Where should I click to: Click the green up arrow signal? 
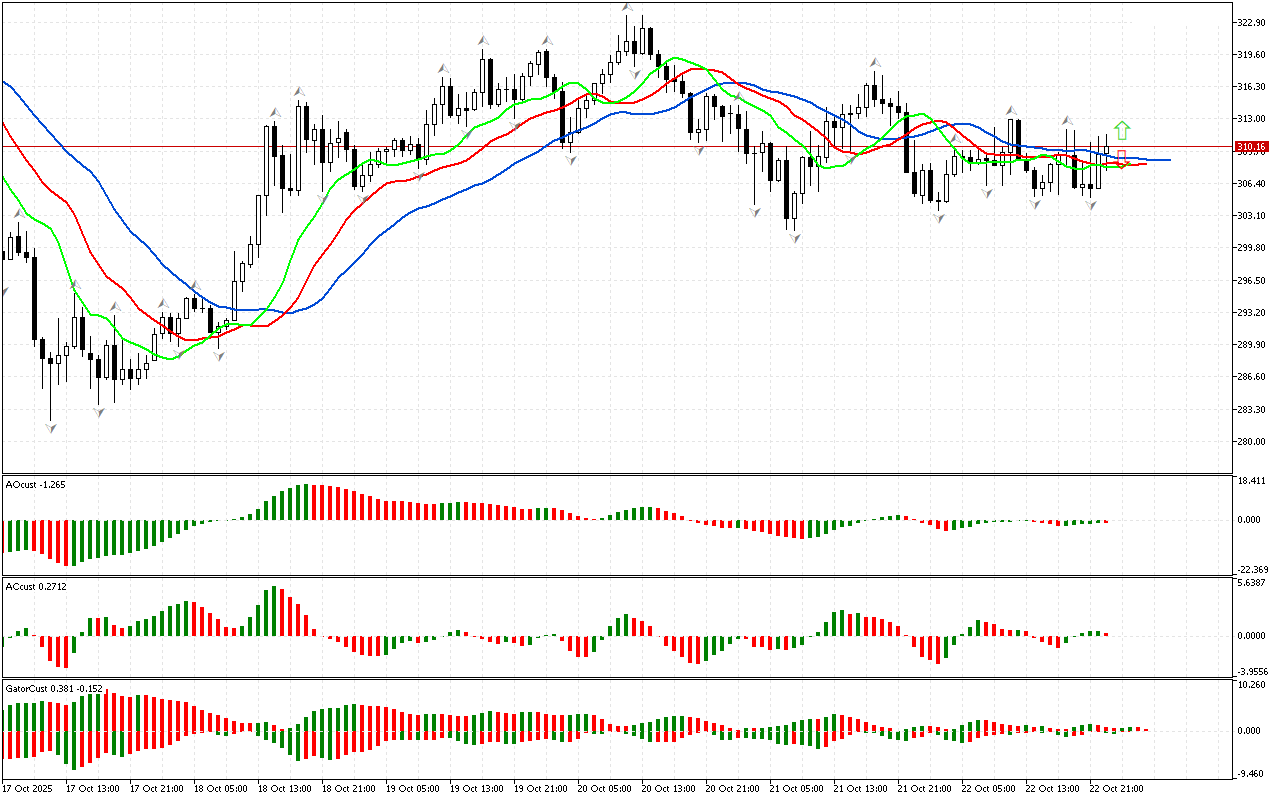click(1122, 130)
